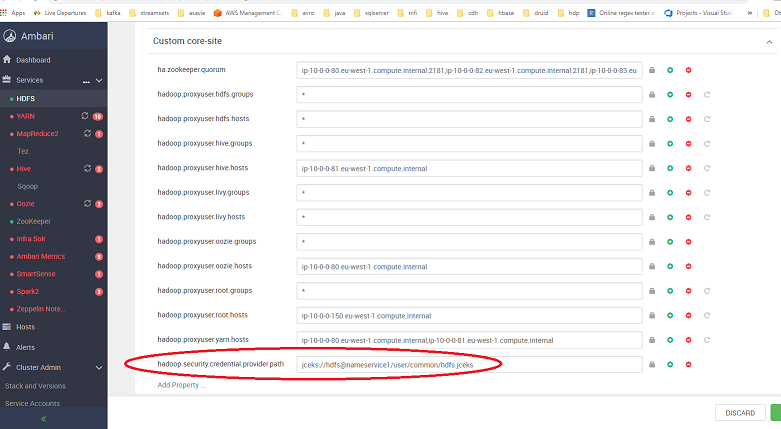Open the SmartSense service
The height and width of the screenshot is (429, 781).
(x=36, y=274)
